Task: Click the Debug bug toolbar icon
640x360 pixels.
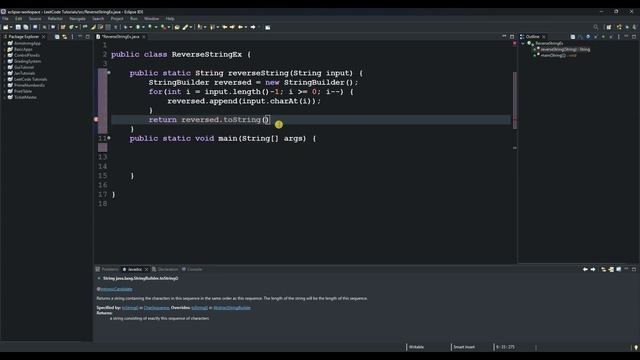Action: pos(125,27)
